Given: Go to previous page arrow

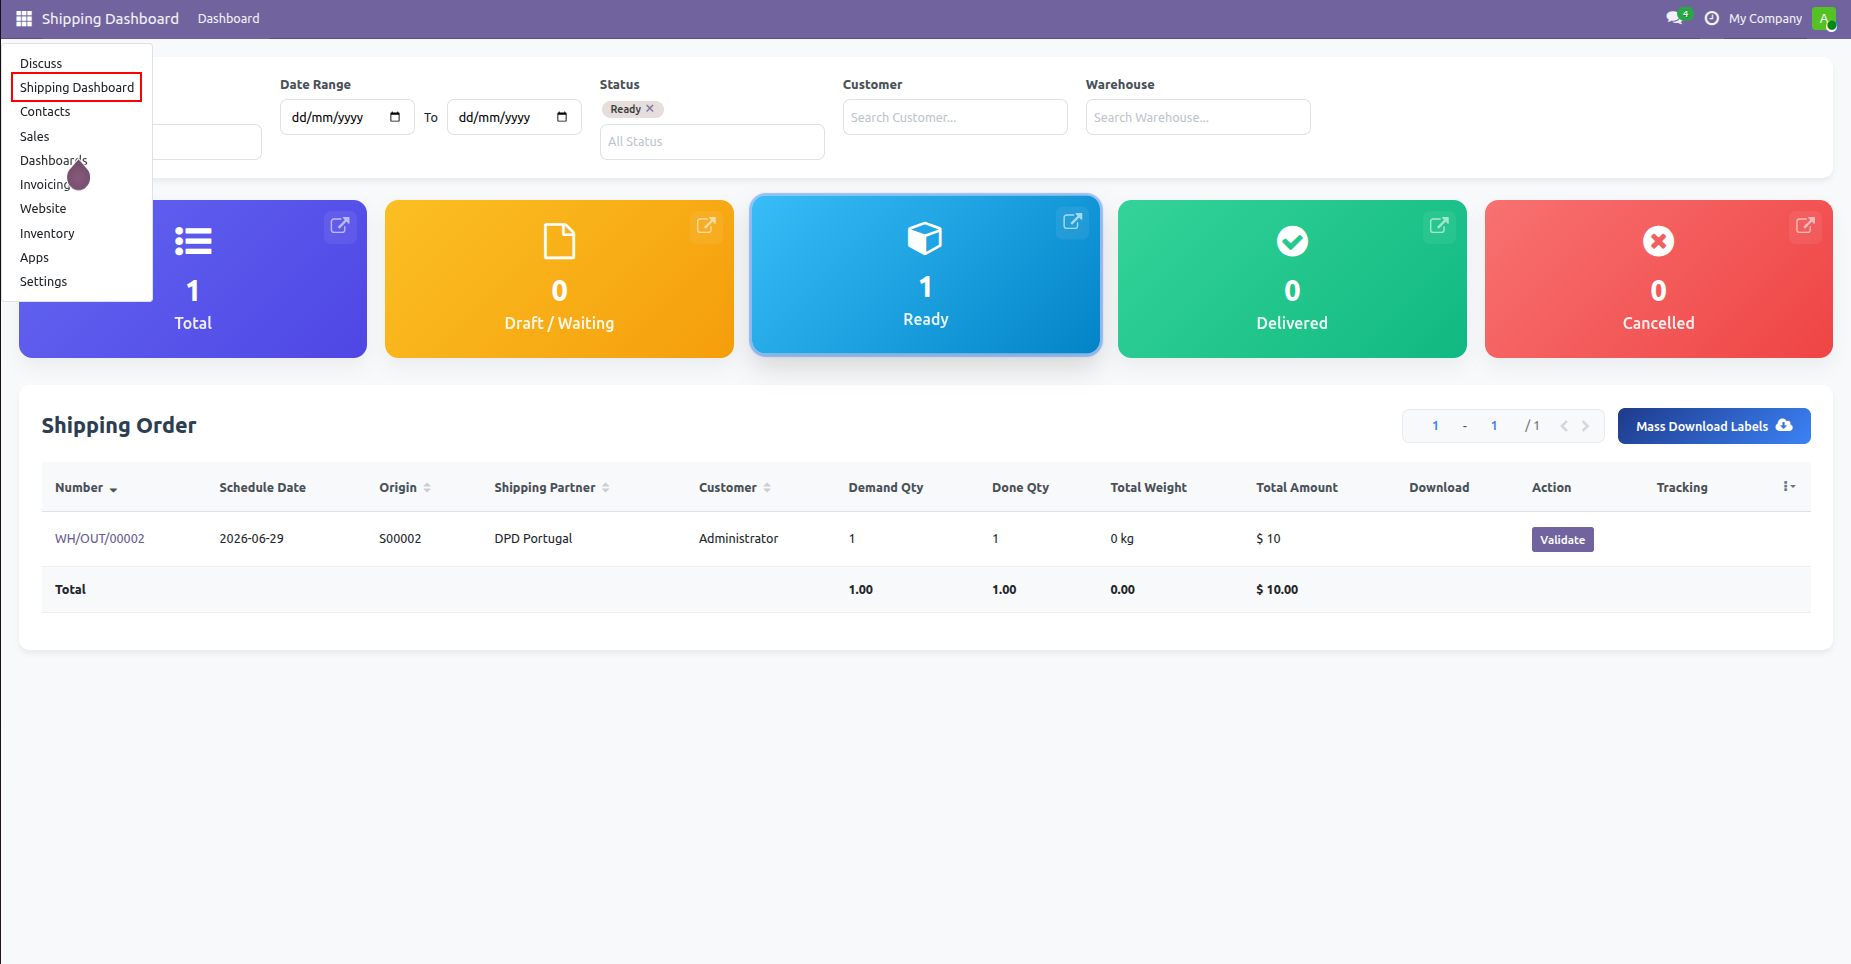Looking at the screenshot, I should (x=1564, y=426).
